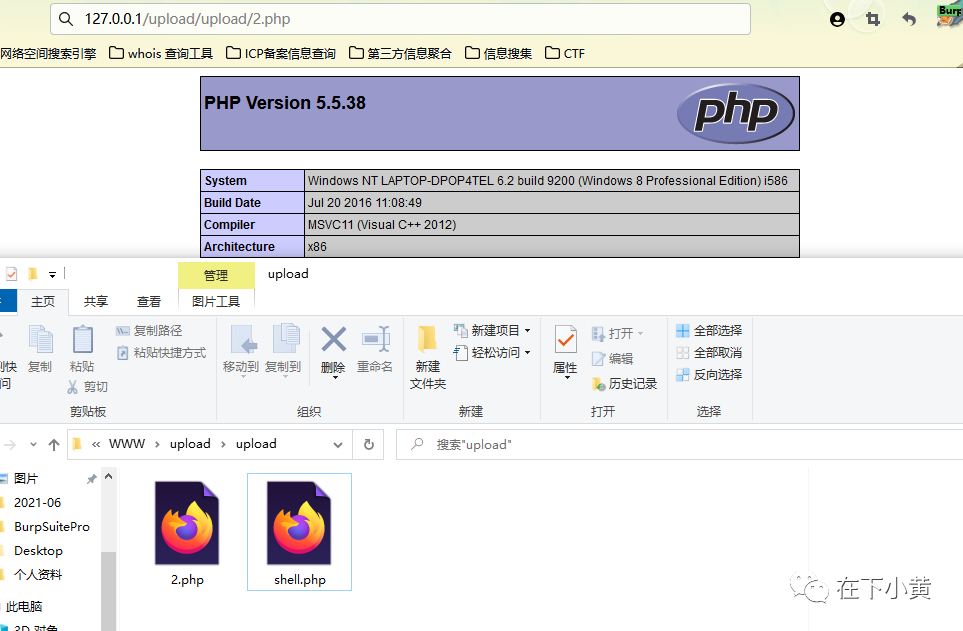Click the 复制到 copy-to button
This screenshot has height=631, width=963.
point(283,349)
